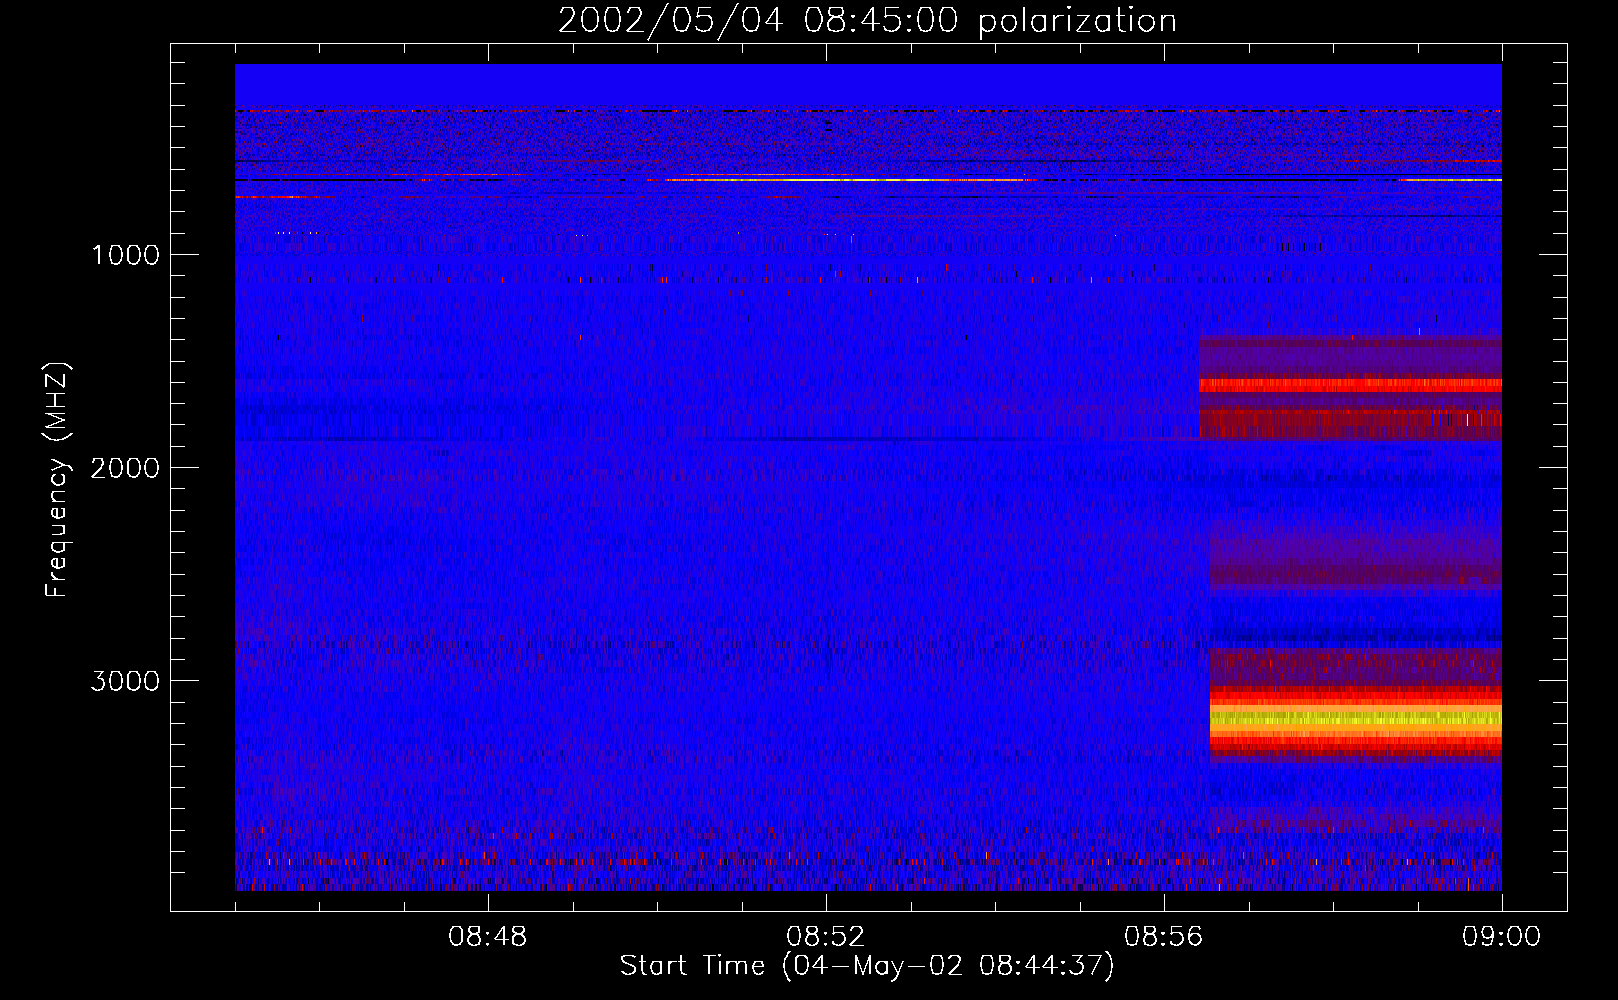The width and height of the screenshot is (1618, 1000).
Task: Click the plot title '2002/05/04 08:45:00 polarization'
Action: tap(867, 20)
